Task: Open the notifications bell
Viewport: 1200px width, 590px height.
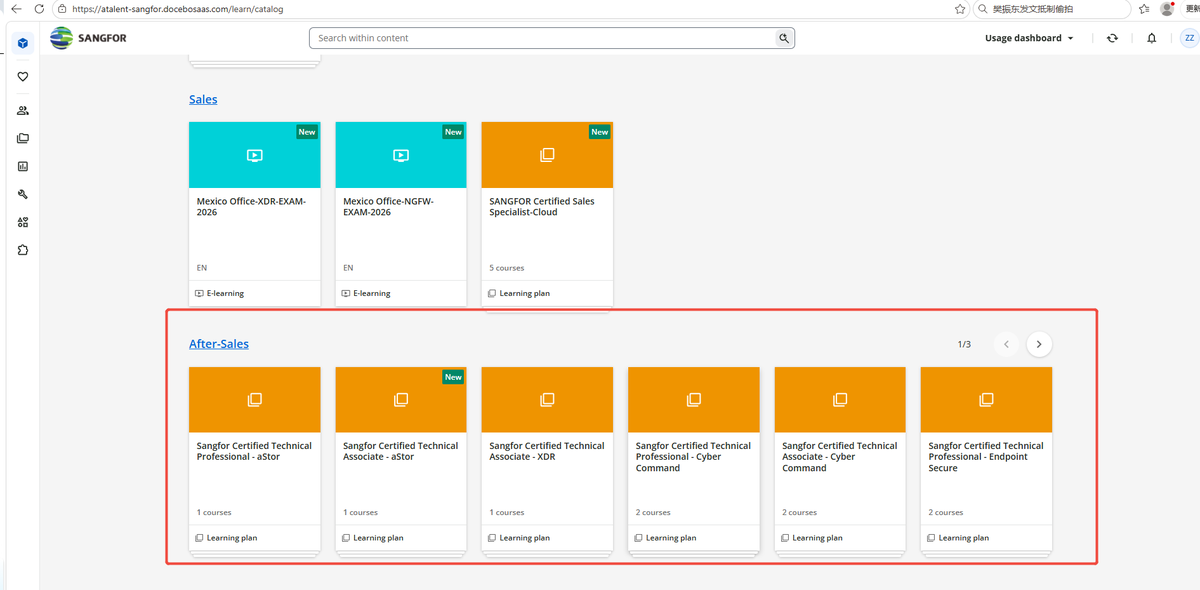Action: coord(1151,38)
